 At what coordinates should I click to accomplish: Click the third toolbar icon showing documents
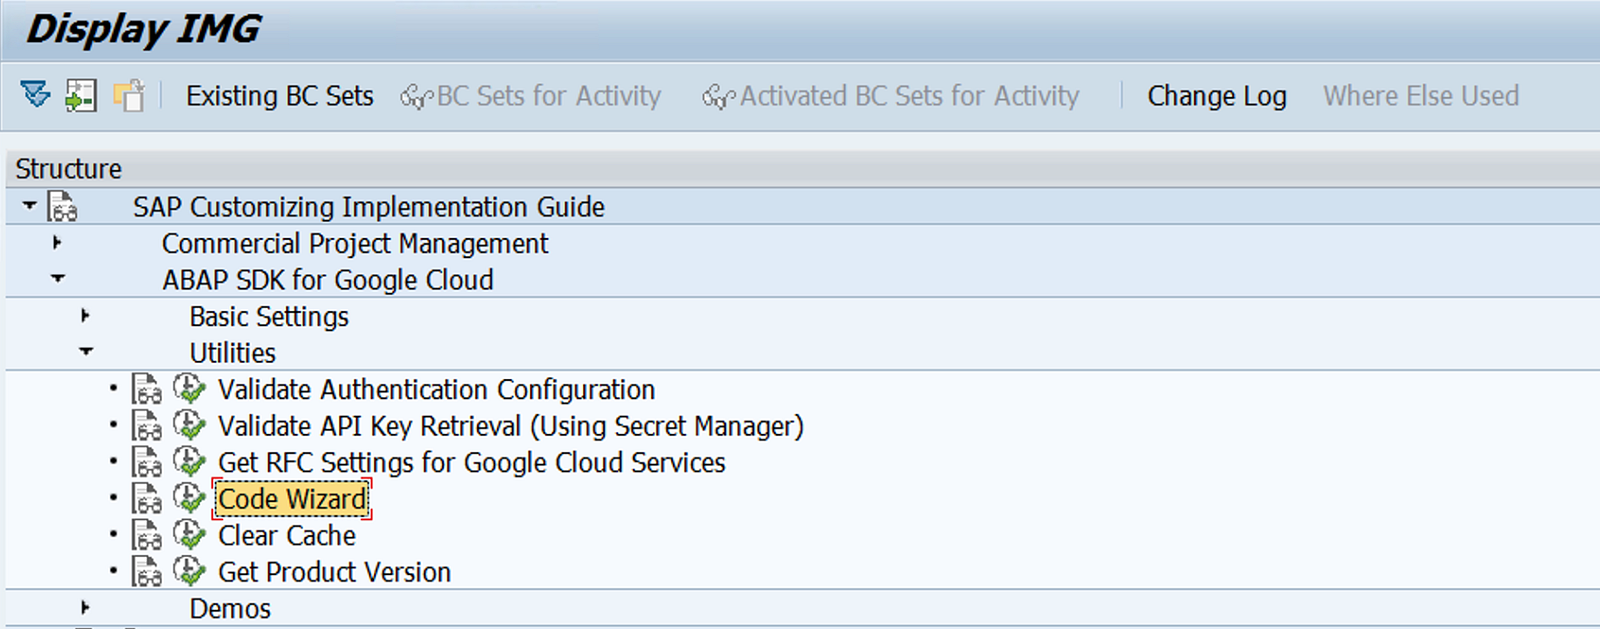click(129, 95)
